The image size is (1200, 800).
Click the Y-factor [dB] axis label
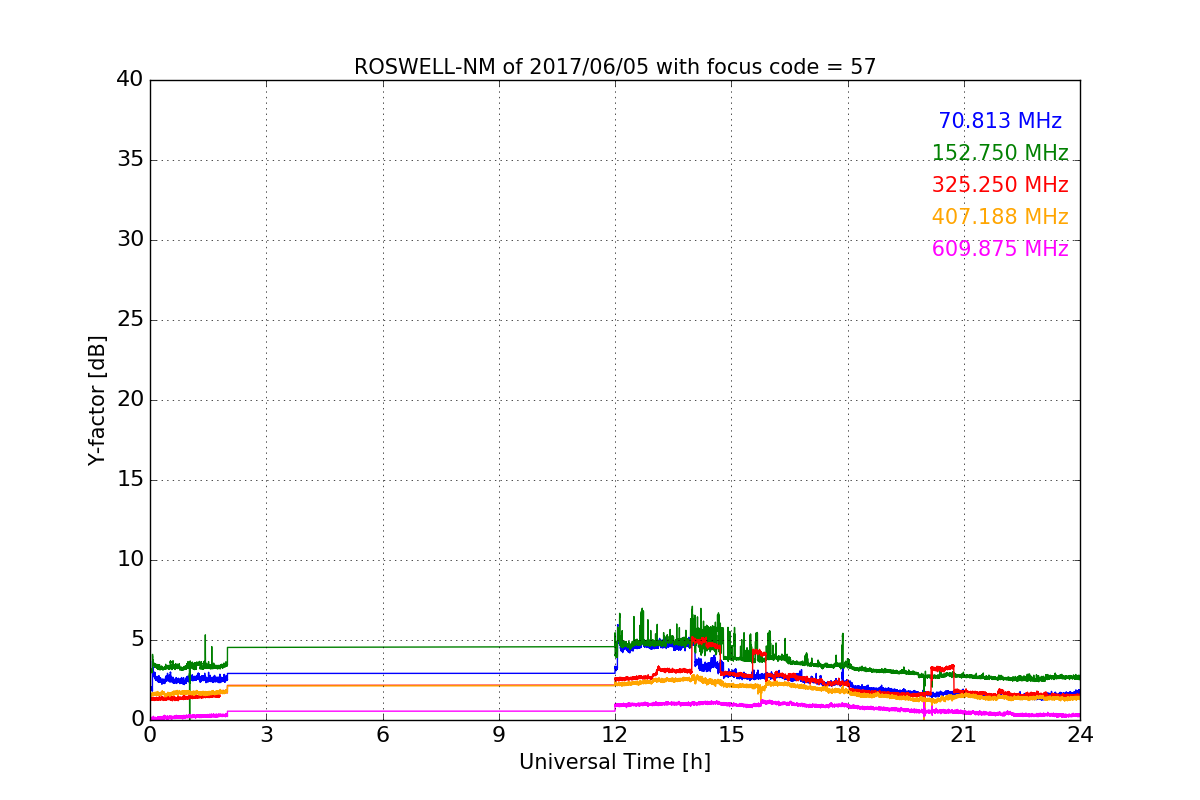(x=97, y=400)
